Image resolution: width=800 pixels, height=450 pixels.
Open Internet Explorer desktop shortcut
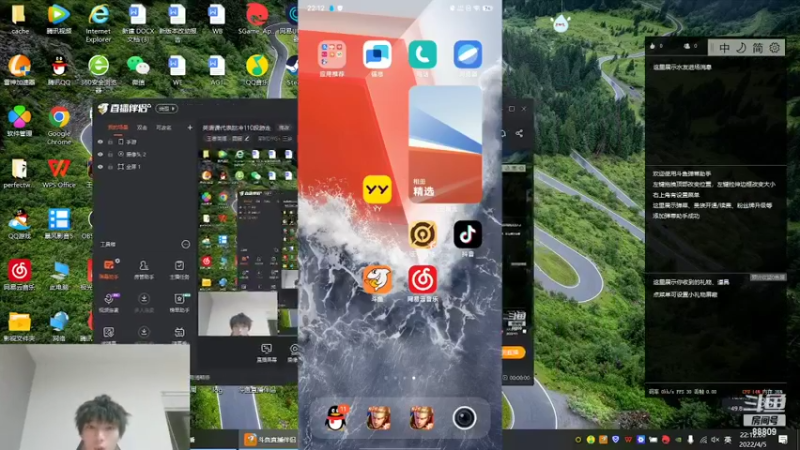click(x=98, y=23)
